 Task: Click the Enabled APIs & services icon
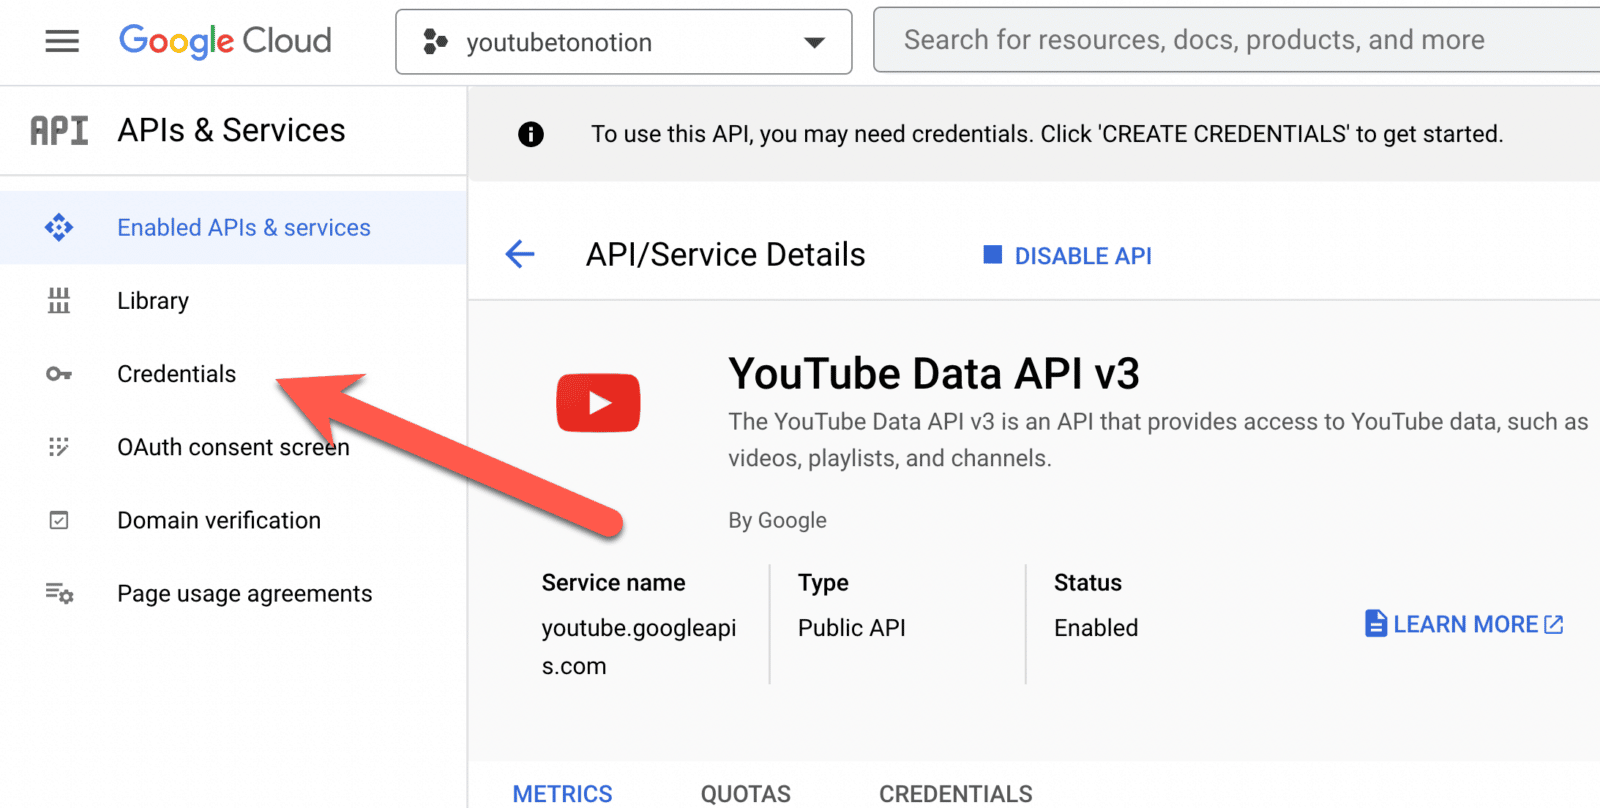pyautogui.click(x=59, y=228)
